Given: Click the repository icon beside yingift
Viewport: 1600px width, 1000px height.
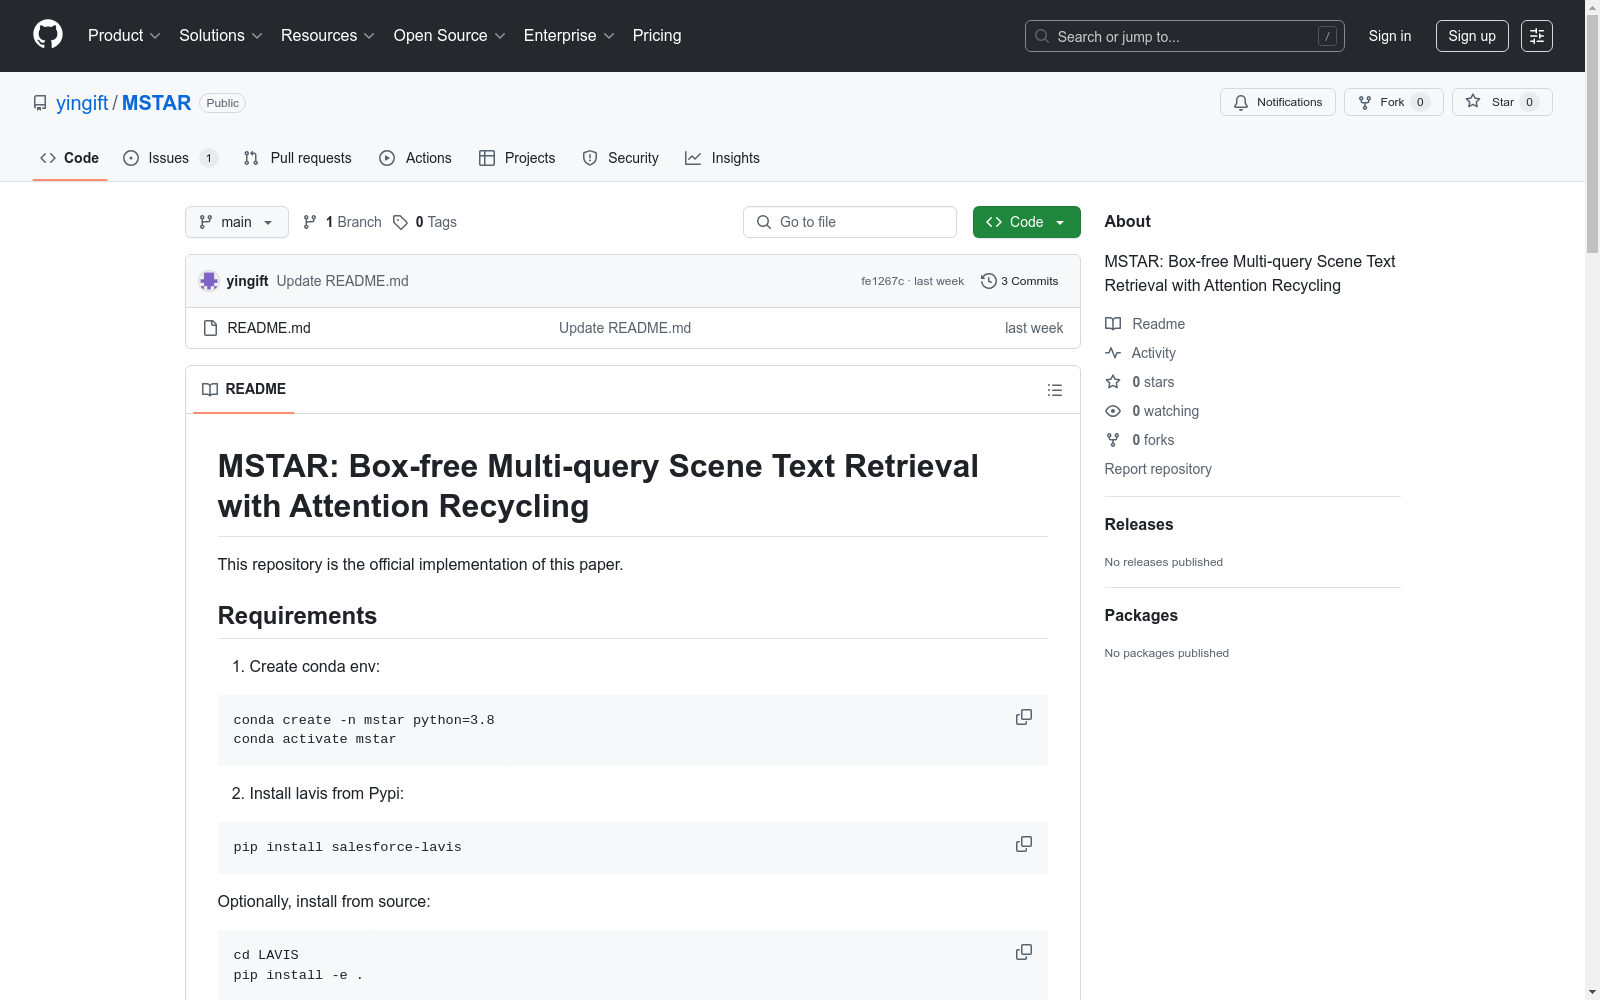Looking at the screenshot, I should (x=40, y=103).
